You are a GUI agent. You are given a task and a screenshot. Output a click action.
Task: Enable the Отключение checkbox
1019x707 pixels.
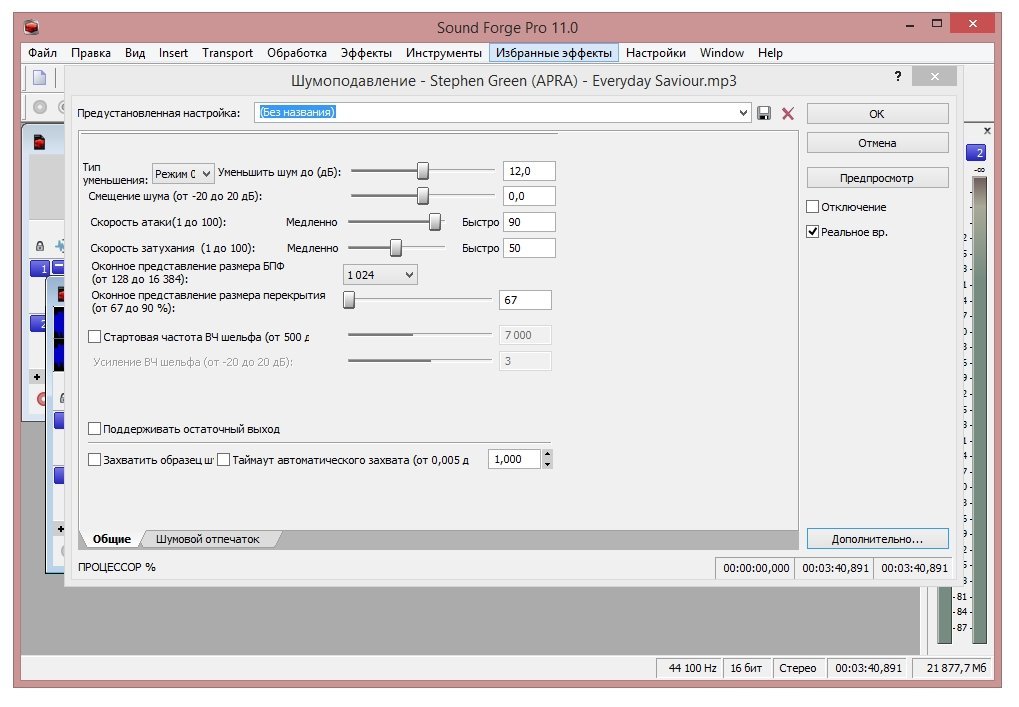pos(812,207)
